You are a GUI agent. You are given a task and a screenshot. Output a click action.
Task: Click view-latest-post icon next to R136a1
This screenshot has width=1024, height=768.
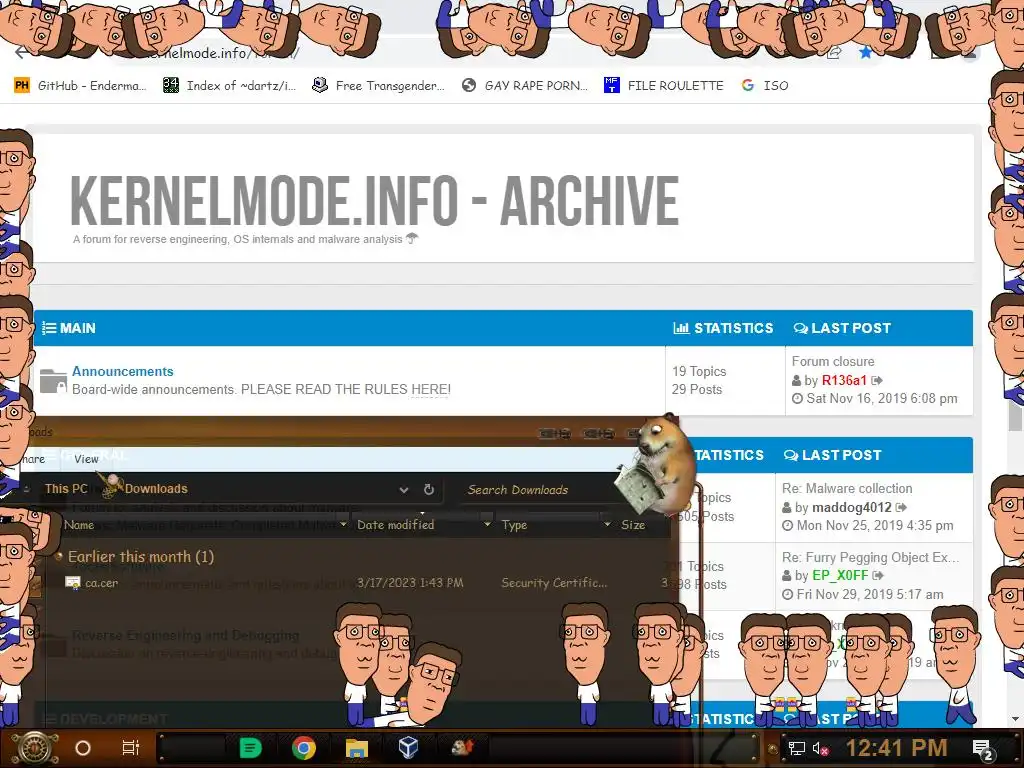[x=877, y=380]
